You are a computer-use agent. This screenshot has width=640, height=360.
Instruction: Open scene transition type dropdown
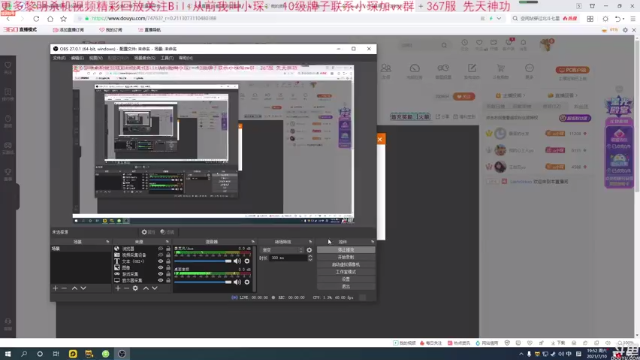tap(282, 250)
